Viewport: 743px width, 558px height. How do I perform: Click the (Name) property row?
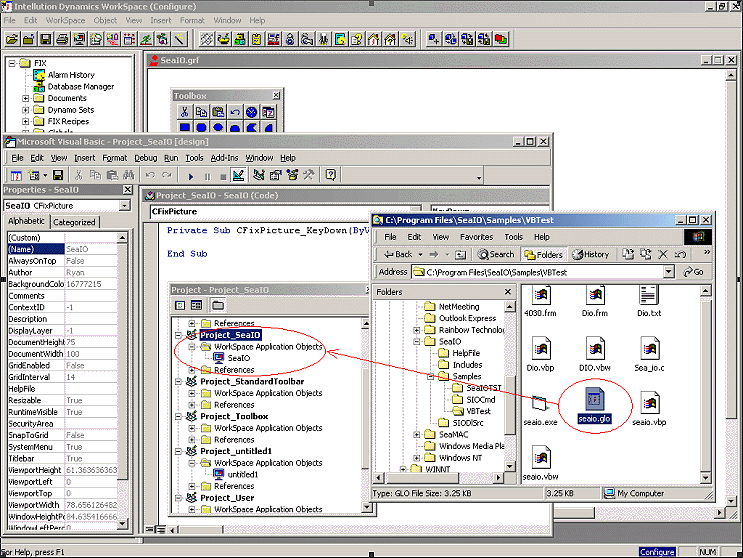tap(62, 249)
